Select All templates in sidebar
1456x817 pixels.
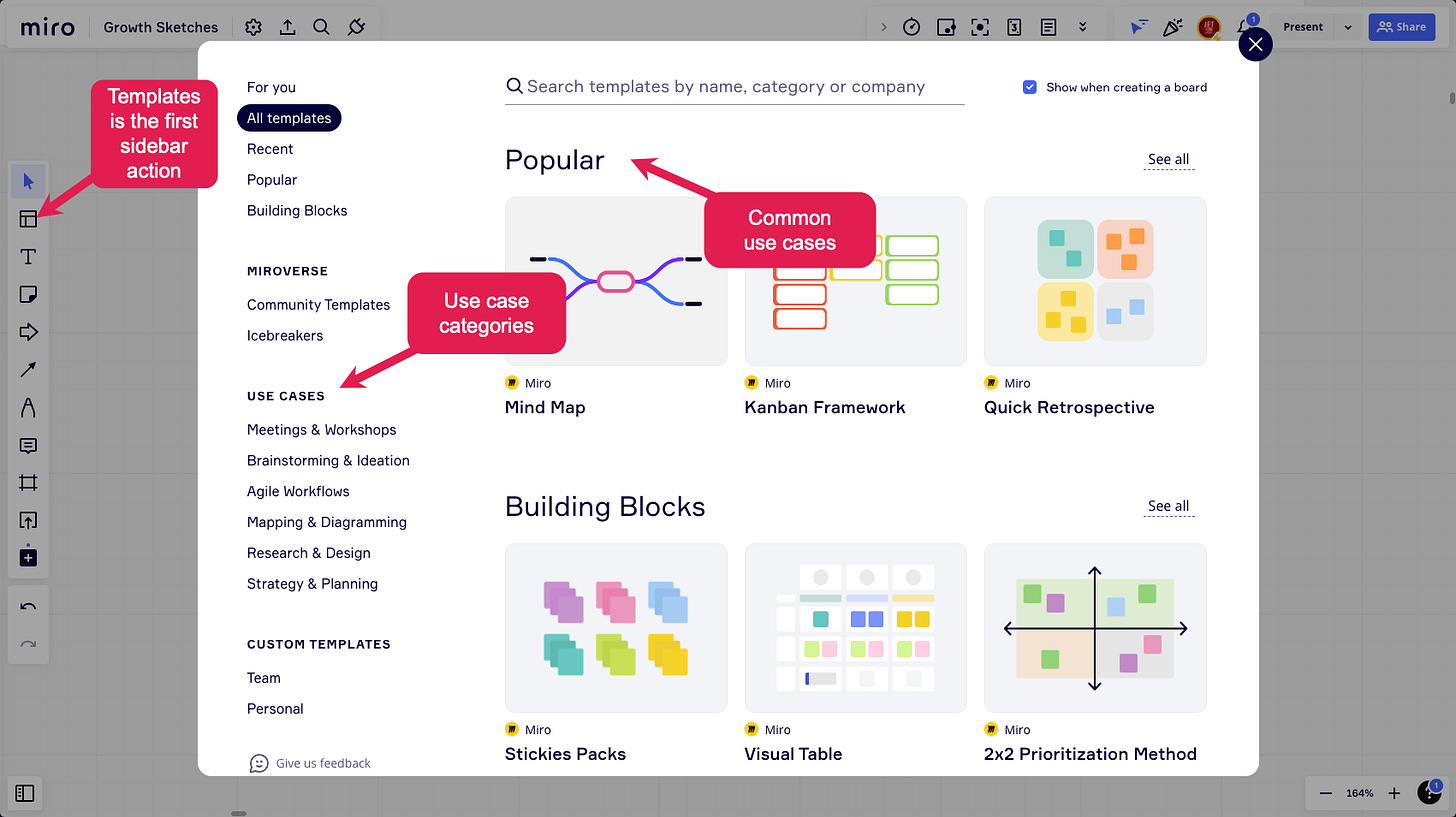[289, 118]
